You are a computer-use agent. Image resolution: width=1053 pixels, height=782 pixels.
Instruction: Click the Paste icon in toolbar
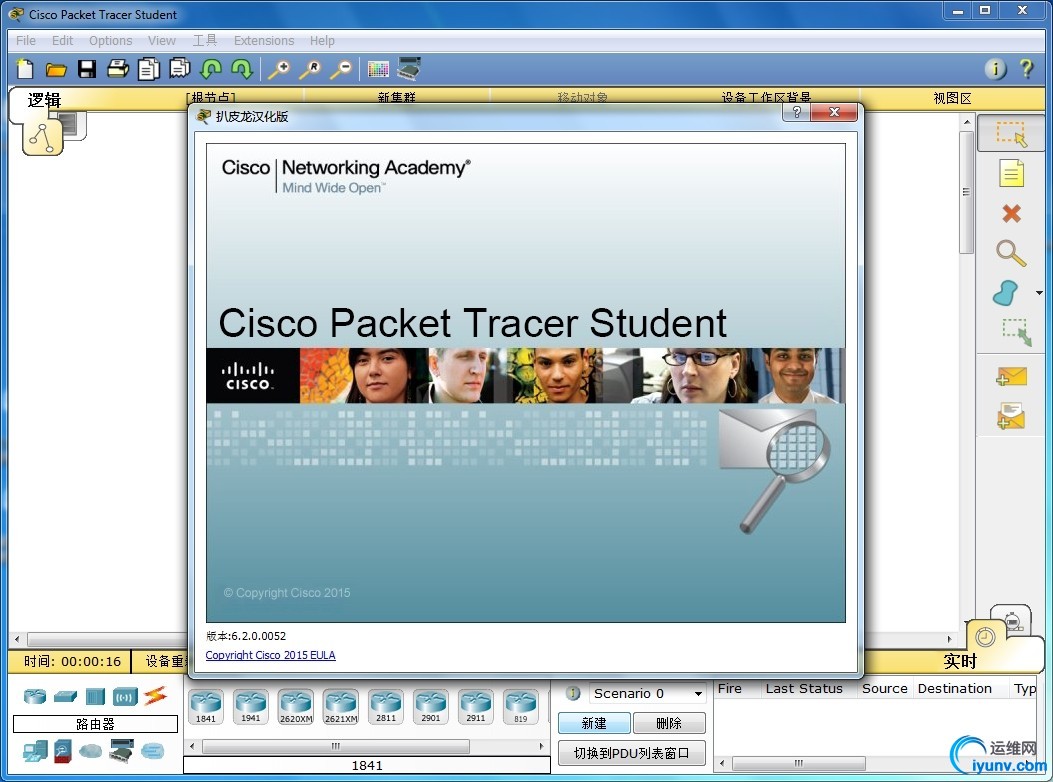point(179,69)
